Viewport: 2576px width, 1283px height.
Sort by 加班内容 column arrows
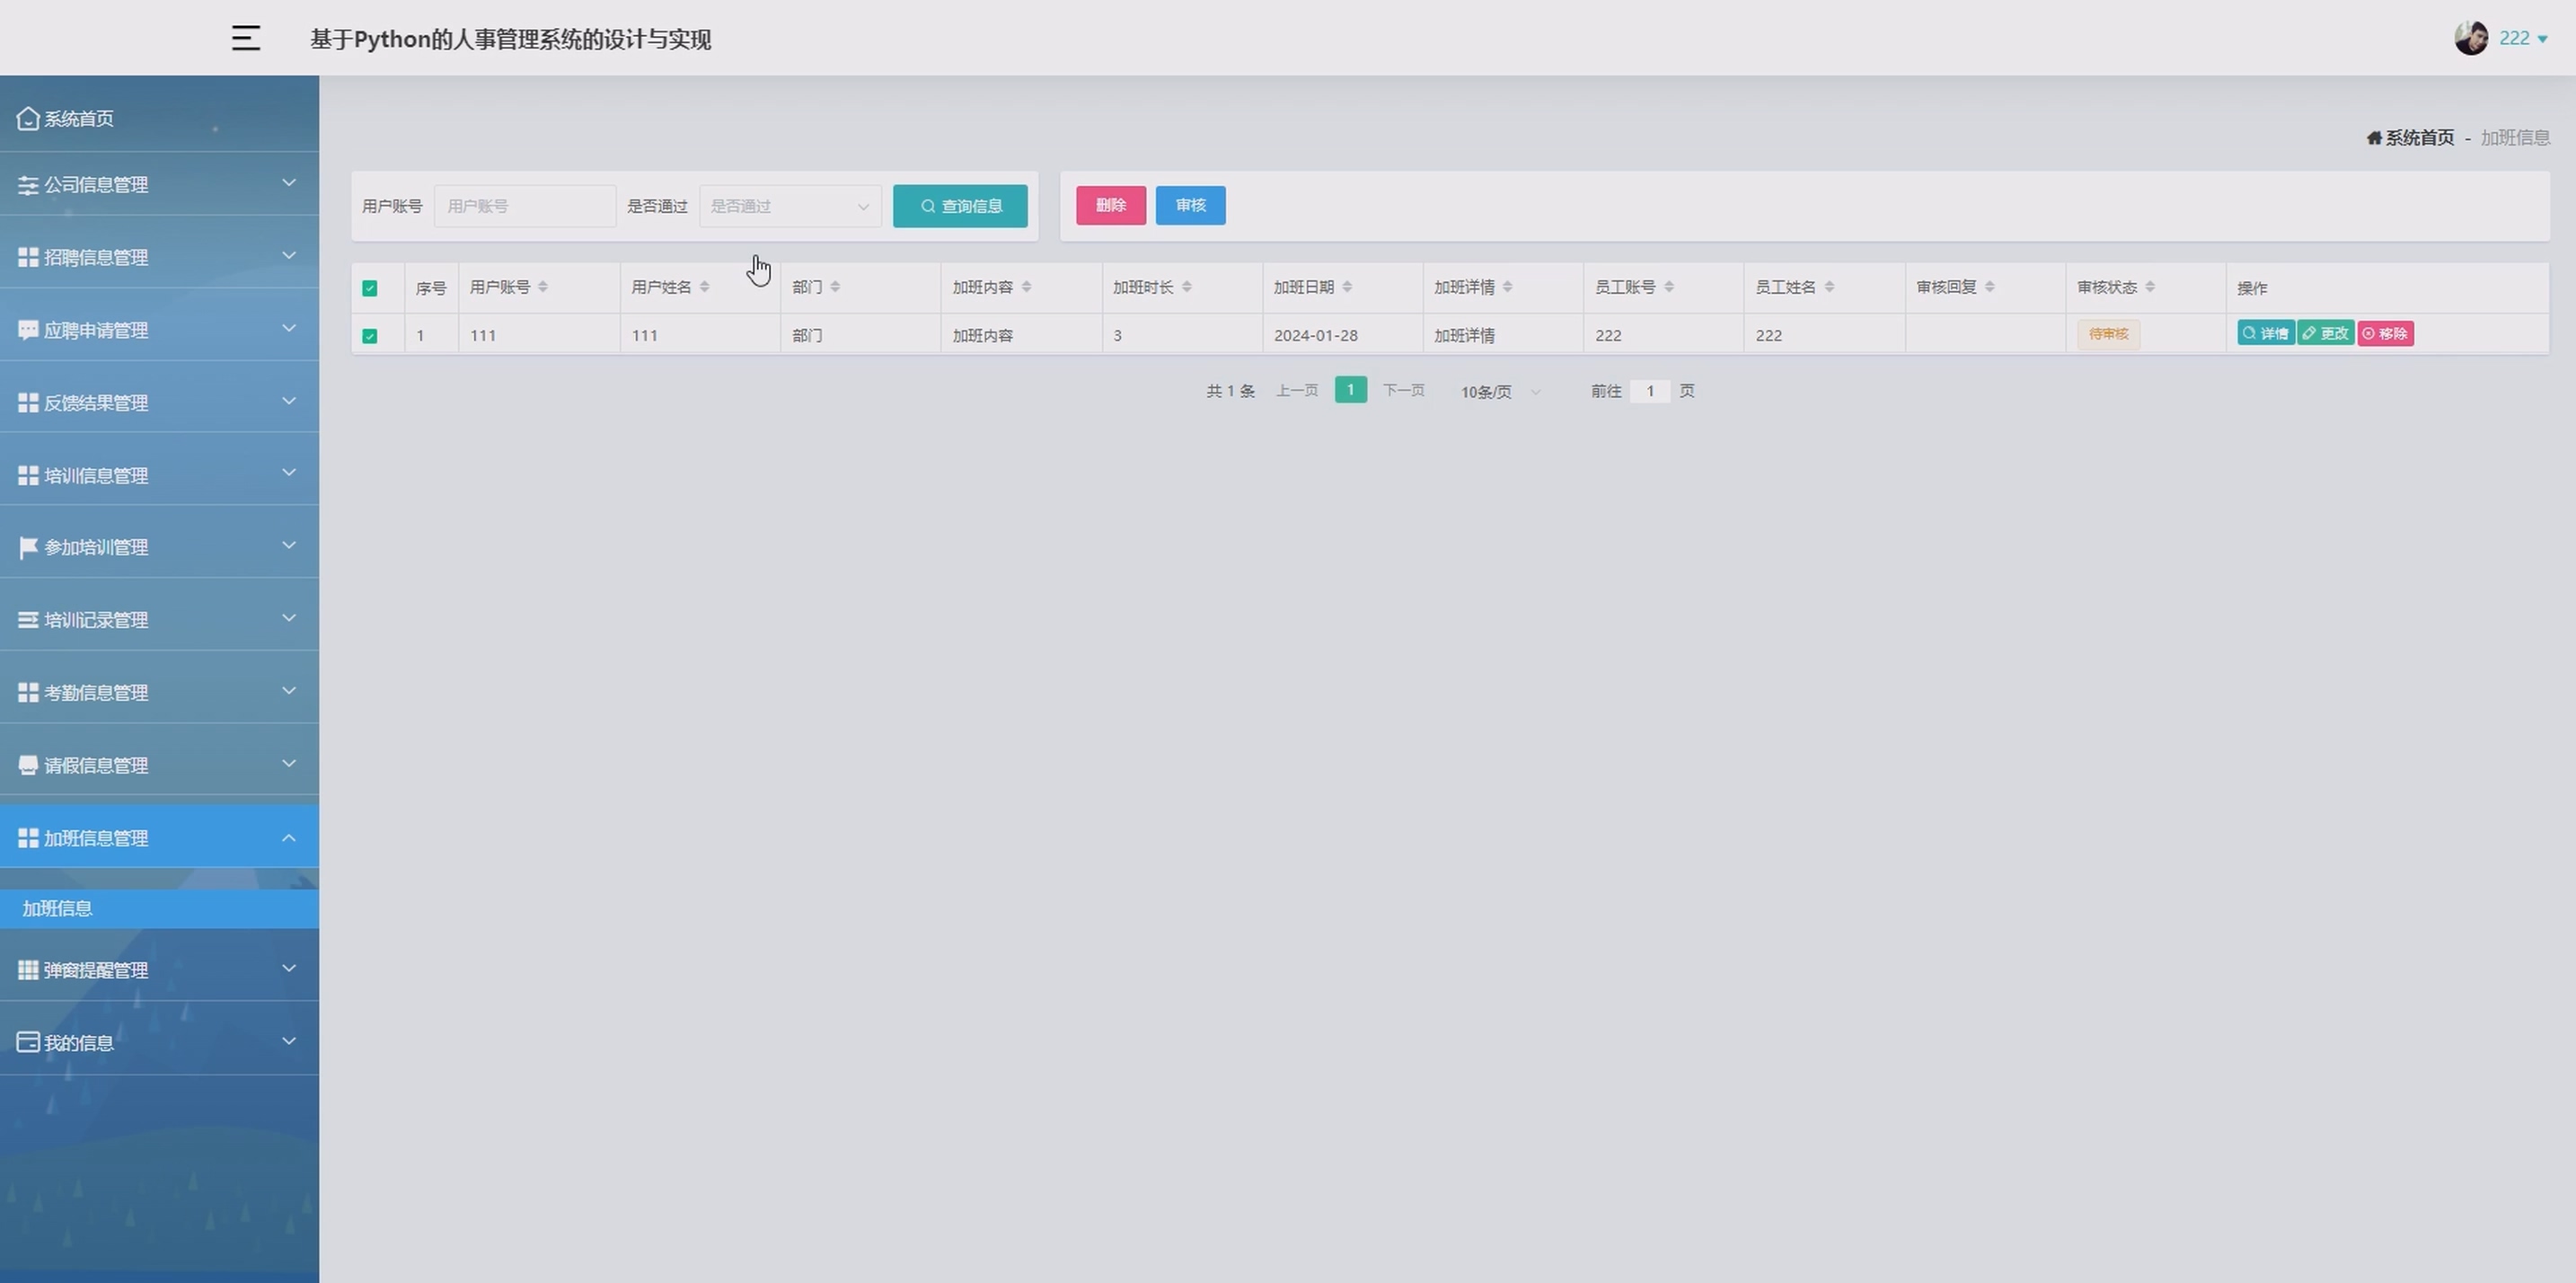click(x=1026, y=287)
